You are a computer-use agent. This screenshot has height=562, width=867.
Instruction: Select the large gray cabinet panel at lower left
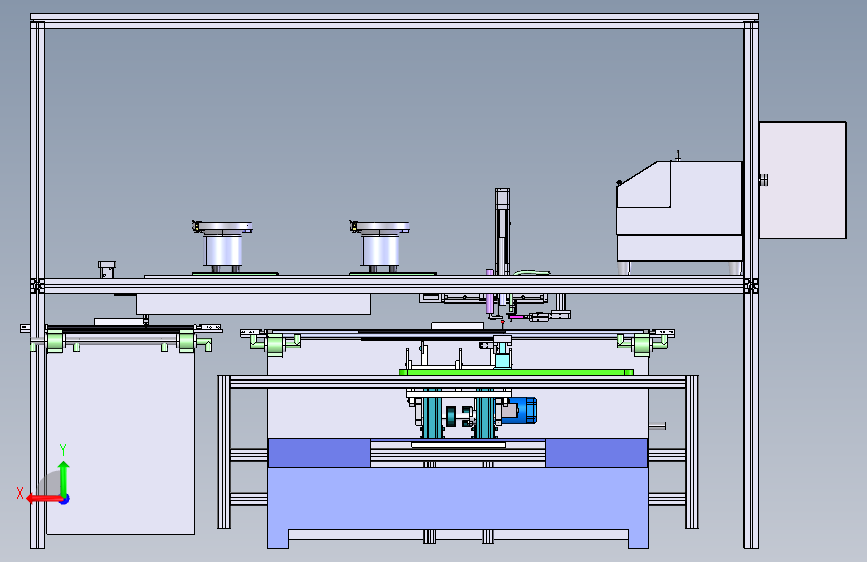(121, 439)
